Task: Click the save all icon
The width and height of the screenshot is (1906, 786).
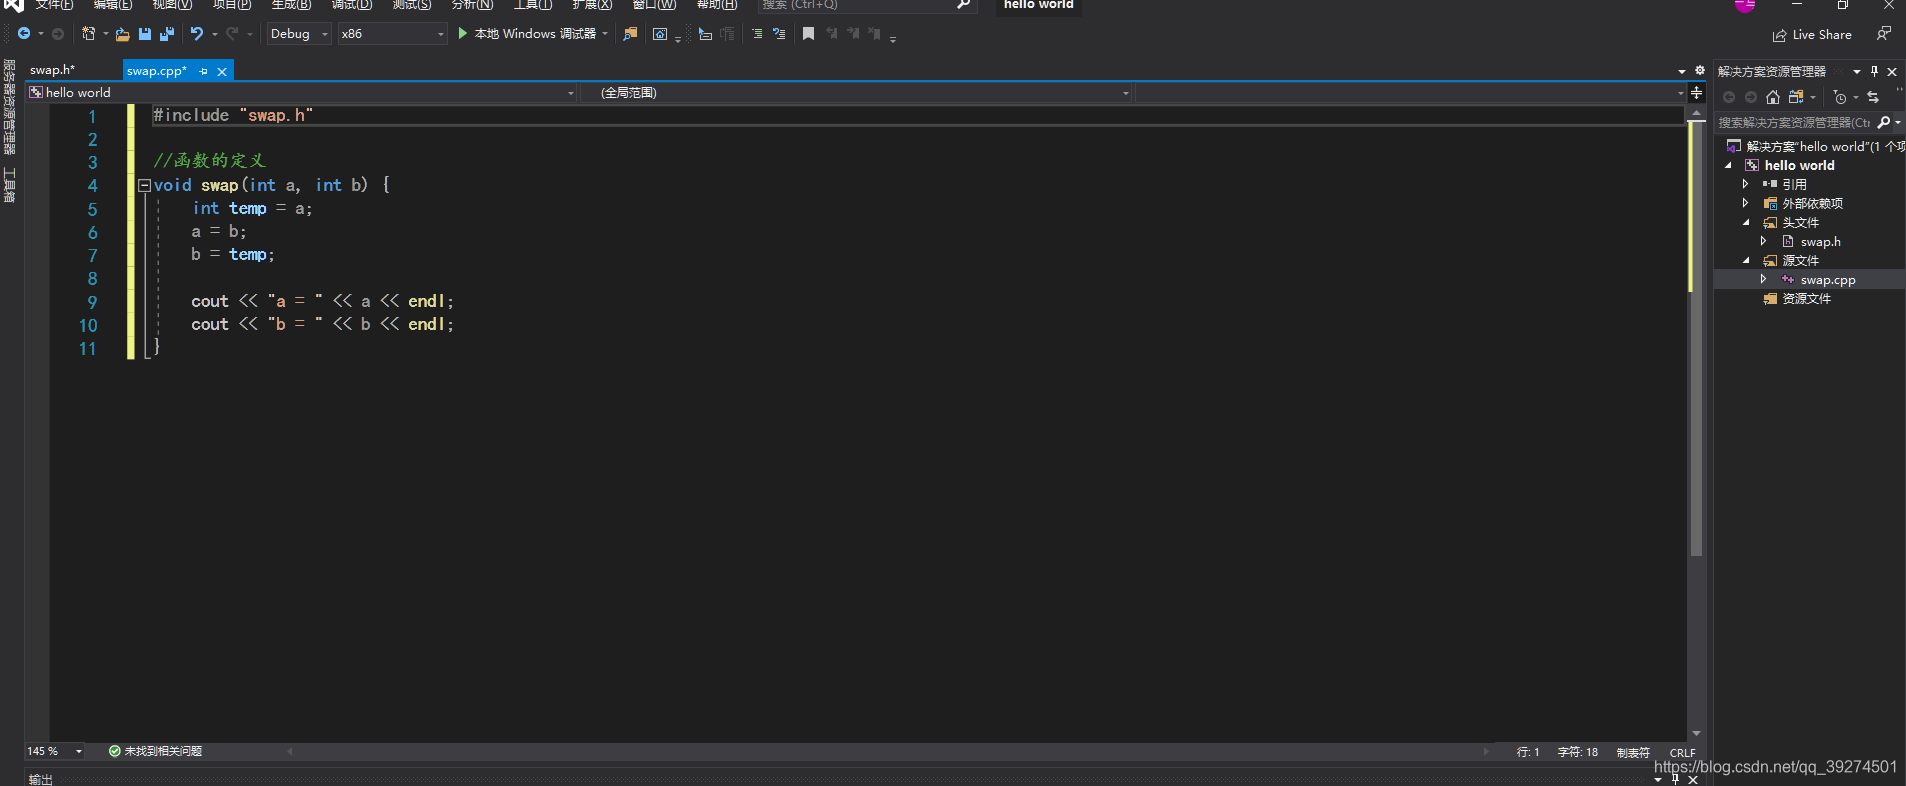Action: (167, 34)
